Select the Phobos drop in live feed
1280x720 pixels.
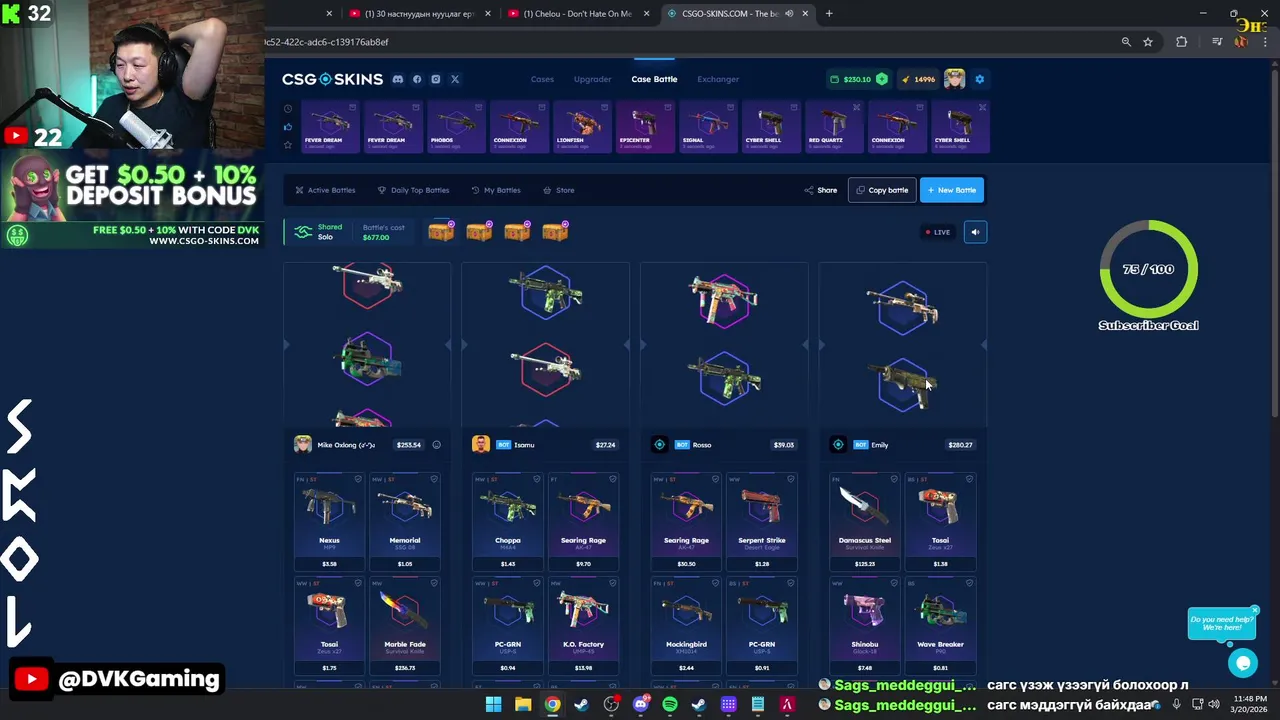456,127
